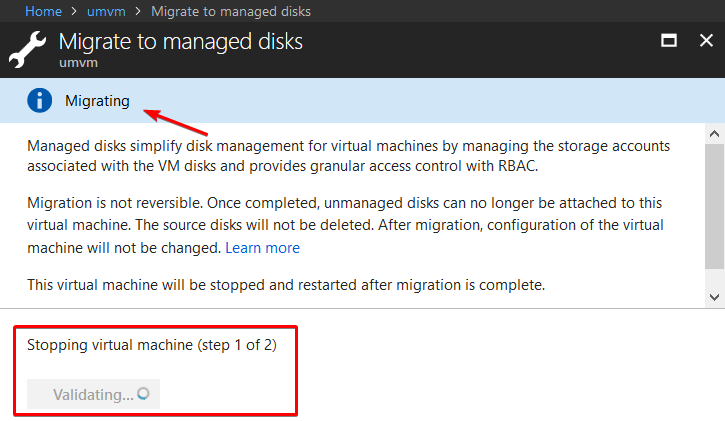Click the Stopping virtual machine step text
This screenshot has height=421, width=725.
tap(151, 345)
